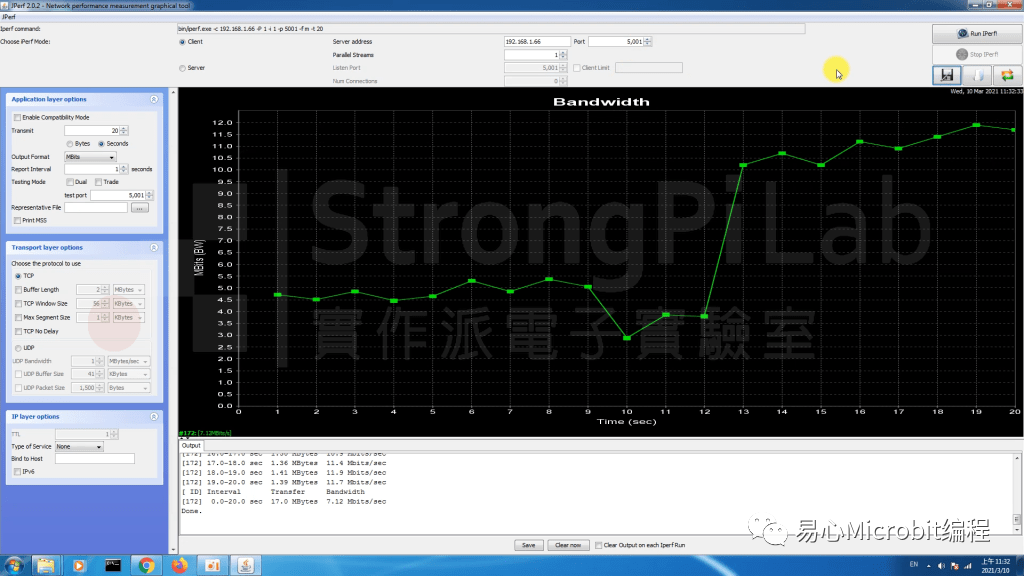Tick the Client Limit checkbox
This screenshot has width=1024, height=576.
coord(577,68)
